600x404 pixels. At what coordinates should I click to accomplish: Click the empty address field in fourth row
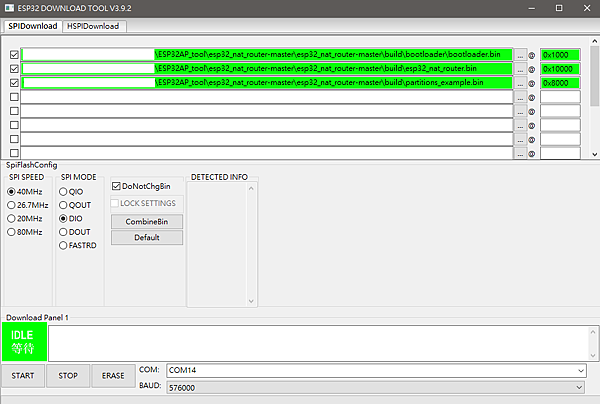560,97
